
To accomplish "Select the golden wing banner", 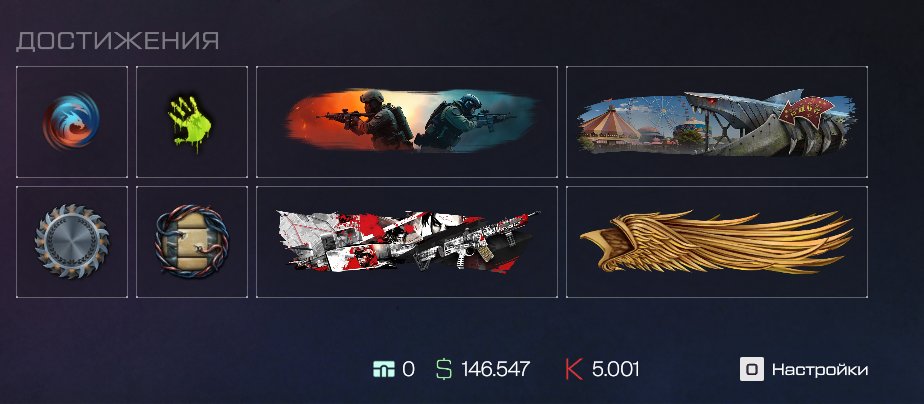I will coord(717,241).
